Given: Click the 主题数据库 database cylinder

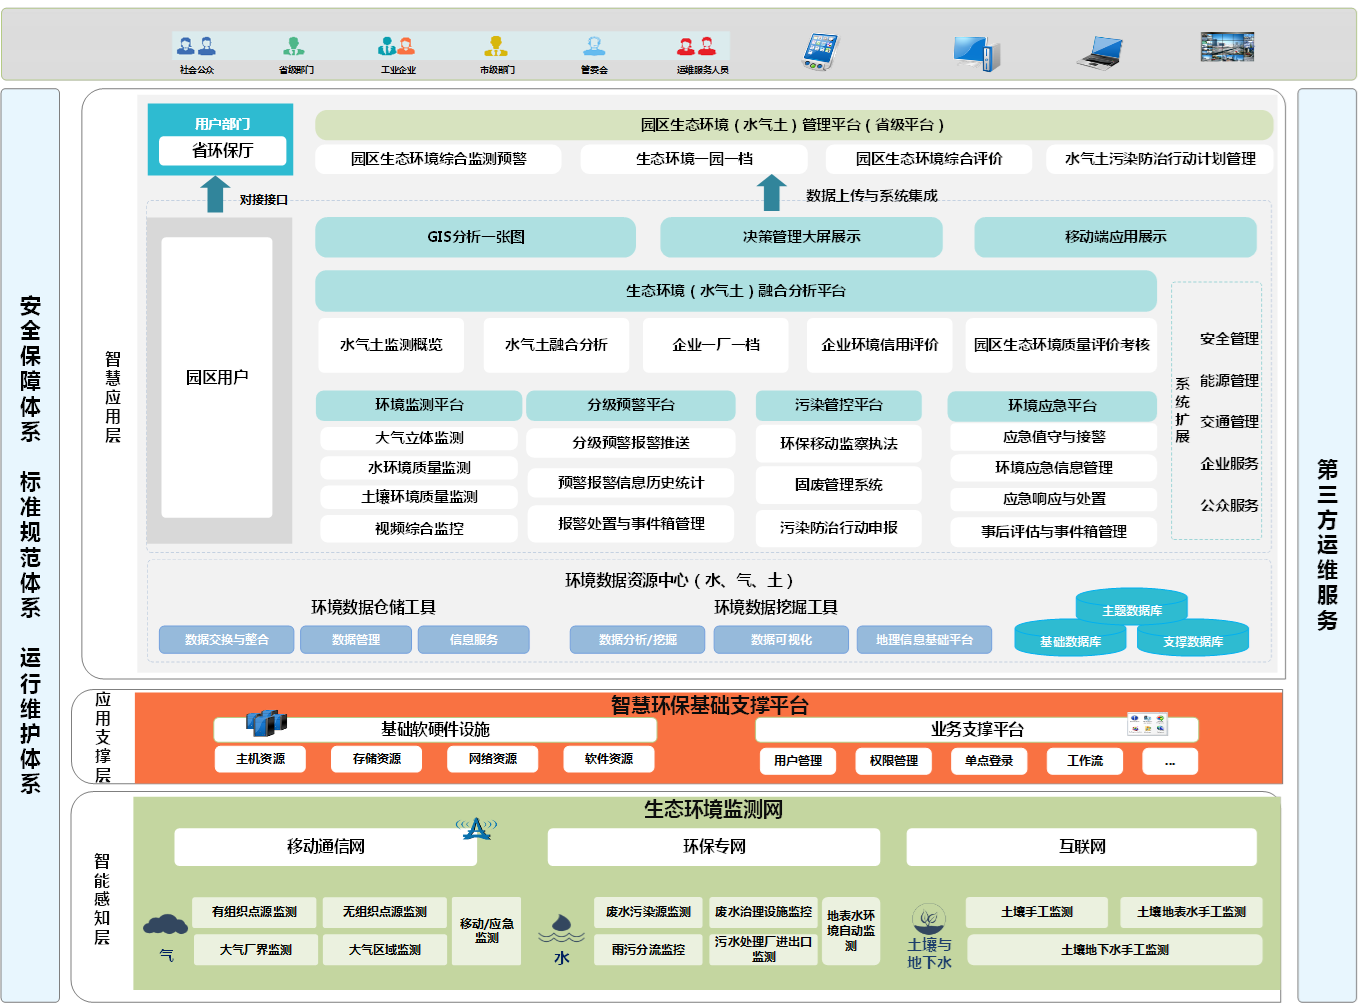Looking at the screenshot, I should tap(1132, 606).
